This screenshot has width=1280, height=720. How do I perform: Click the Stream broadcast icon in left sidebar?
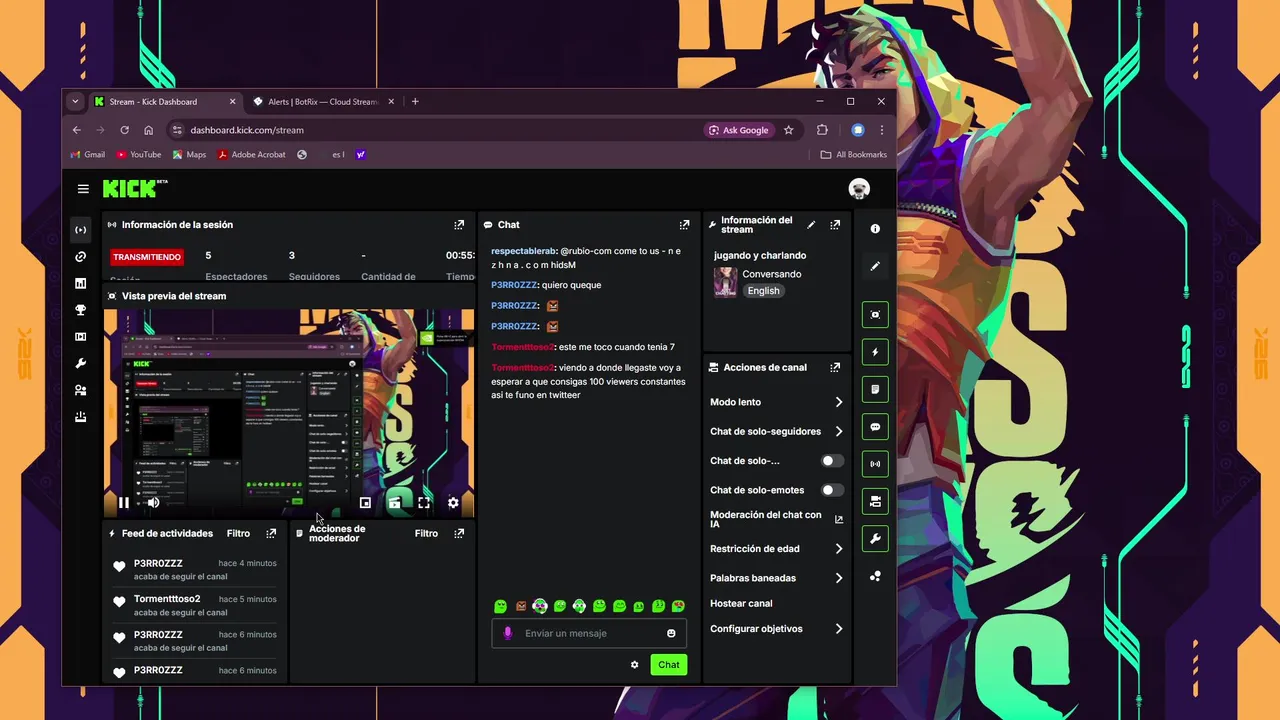click(81, 230)
